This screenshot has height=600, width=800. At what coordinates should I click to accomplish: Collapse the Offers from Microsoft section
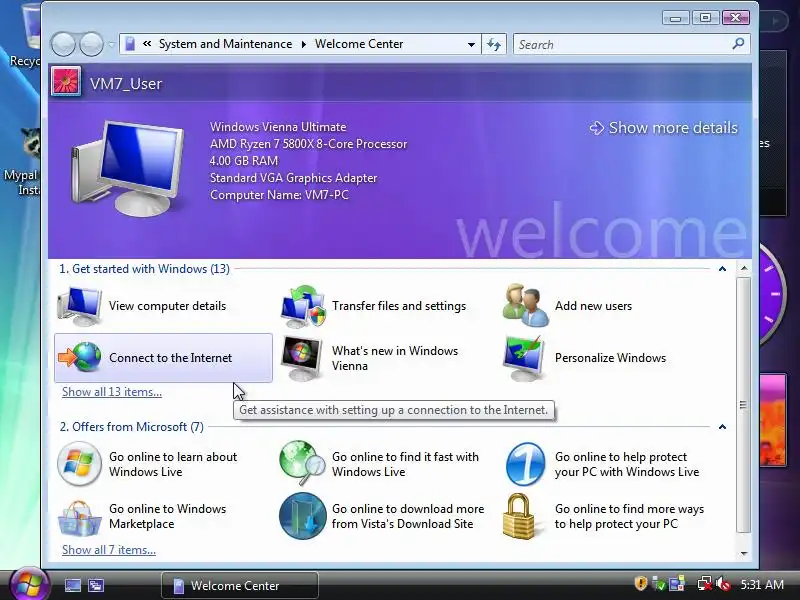pos(722,427)
